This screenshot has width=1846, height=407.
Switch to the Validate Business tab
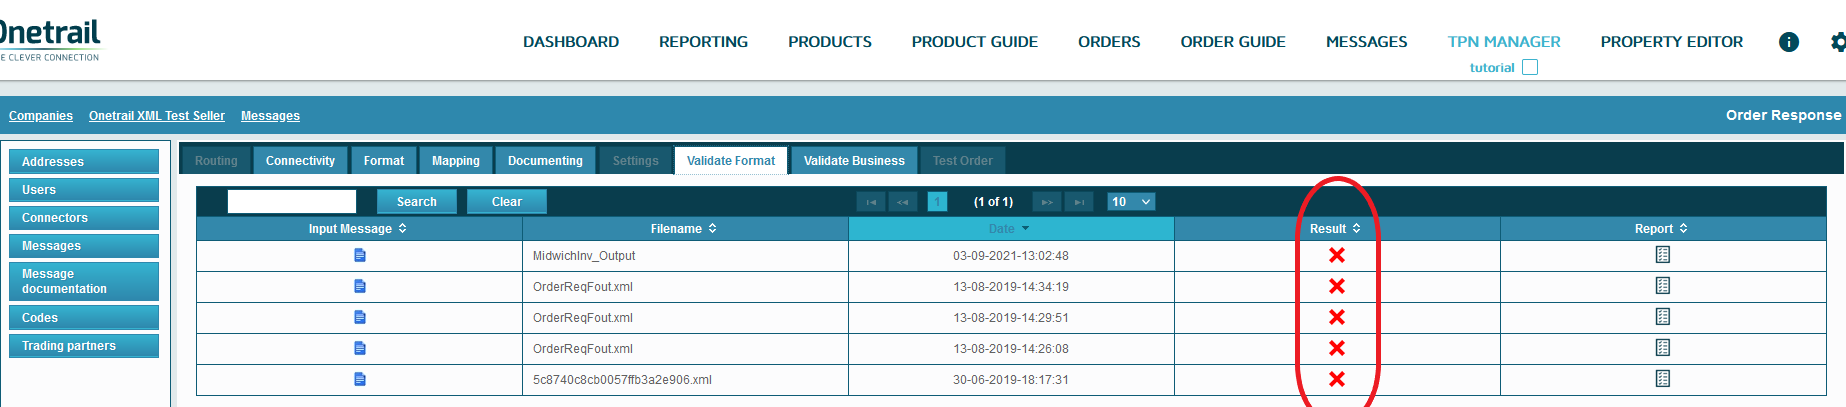pyautogui.click(x=853, y=161)
